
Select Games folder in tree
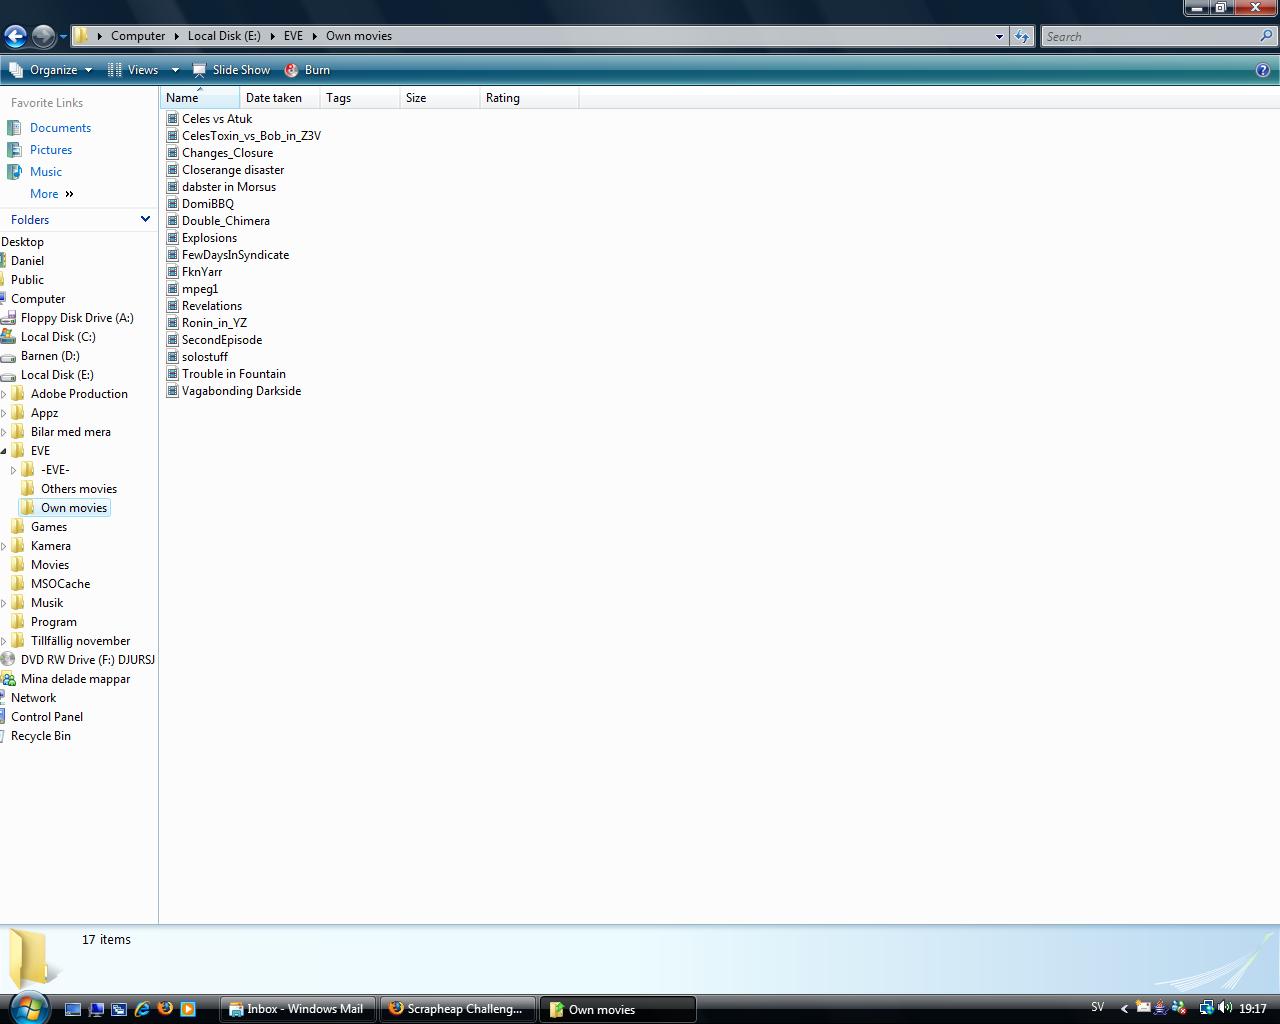tap(49, 527)
